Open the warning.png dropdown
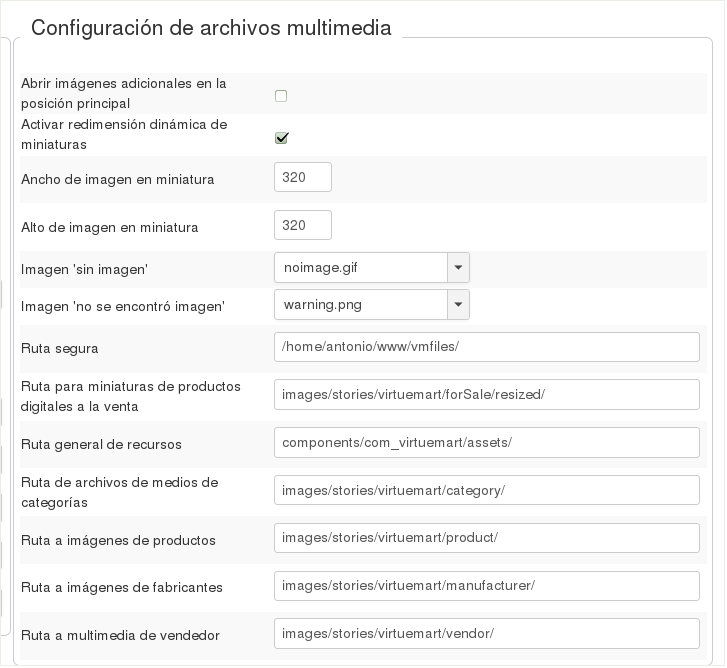 [x=372, y=305]
